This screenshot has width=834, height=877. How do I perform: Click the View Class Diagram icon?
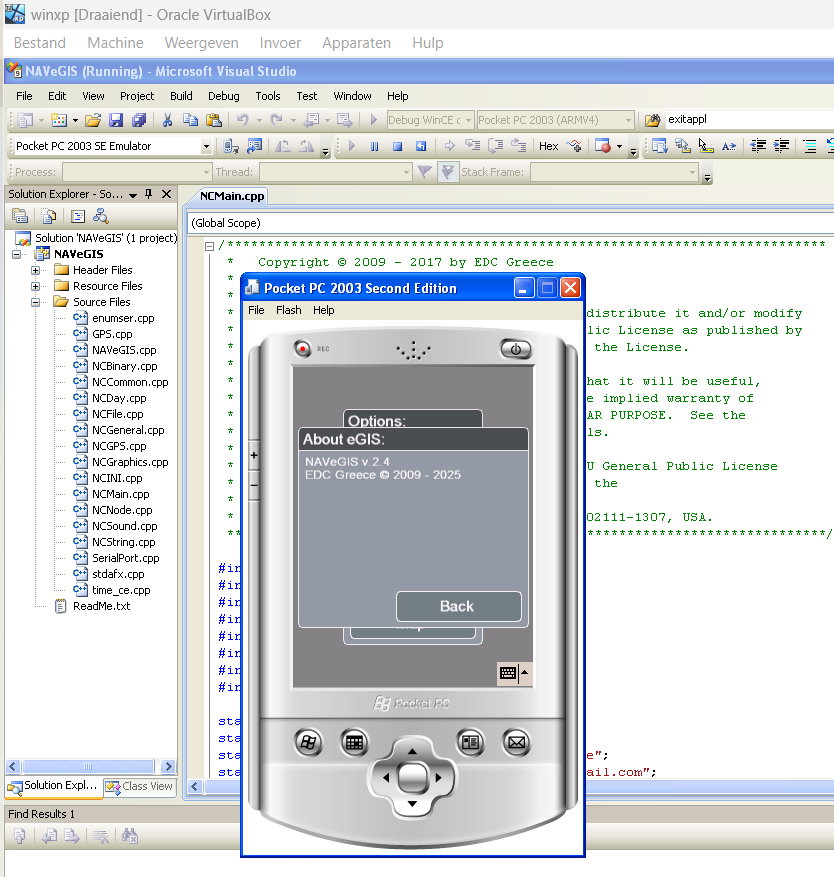[x=101, y=216]
